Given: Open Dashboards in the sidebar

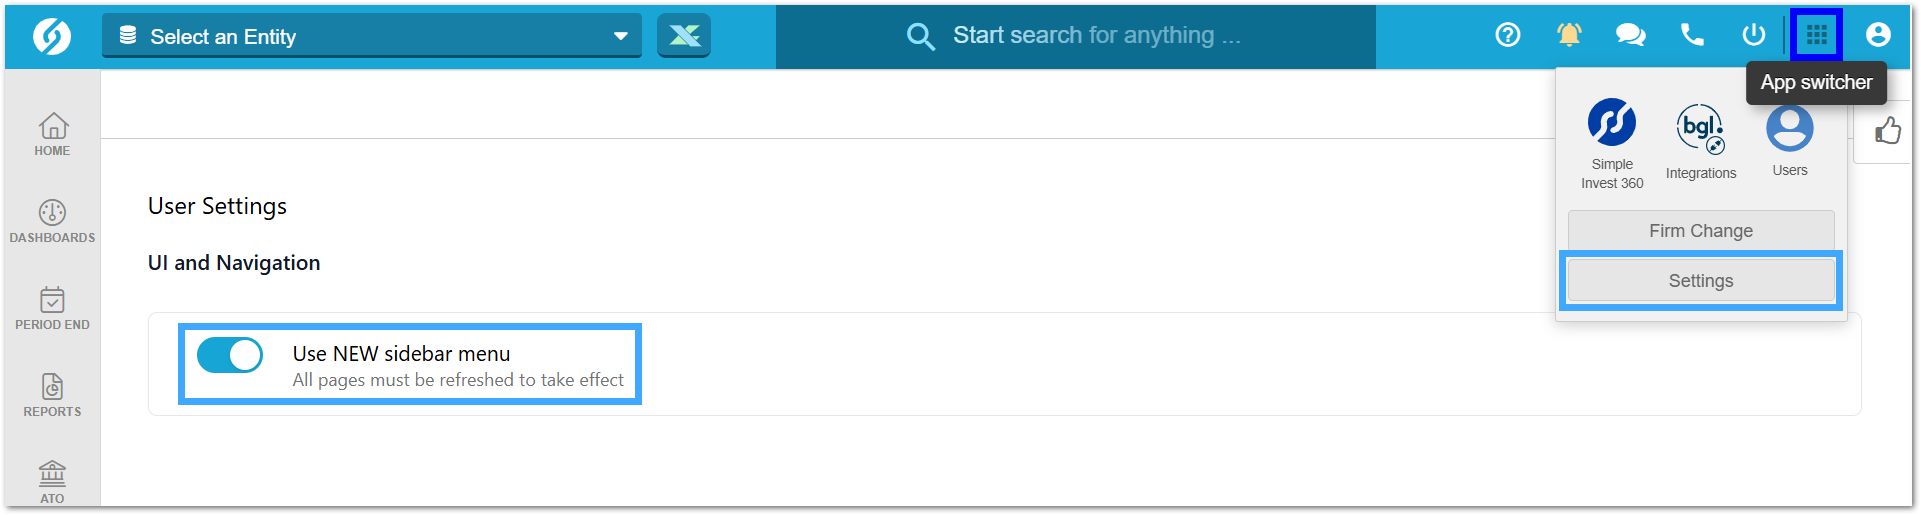Looking at the screenshot, I should 52,221.
